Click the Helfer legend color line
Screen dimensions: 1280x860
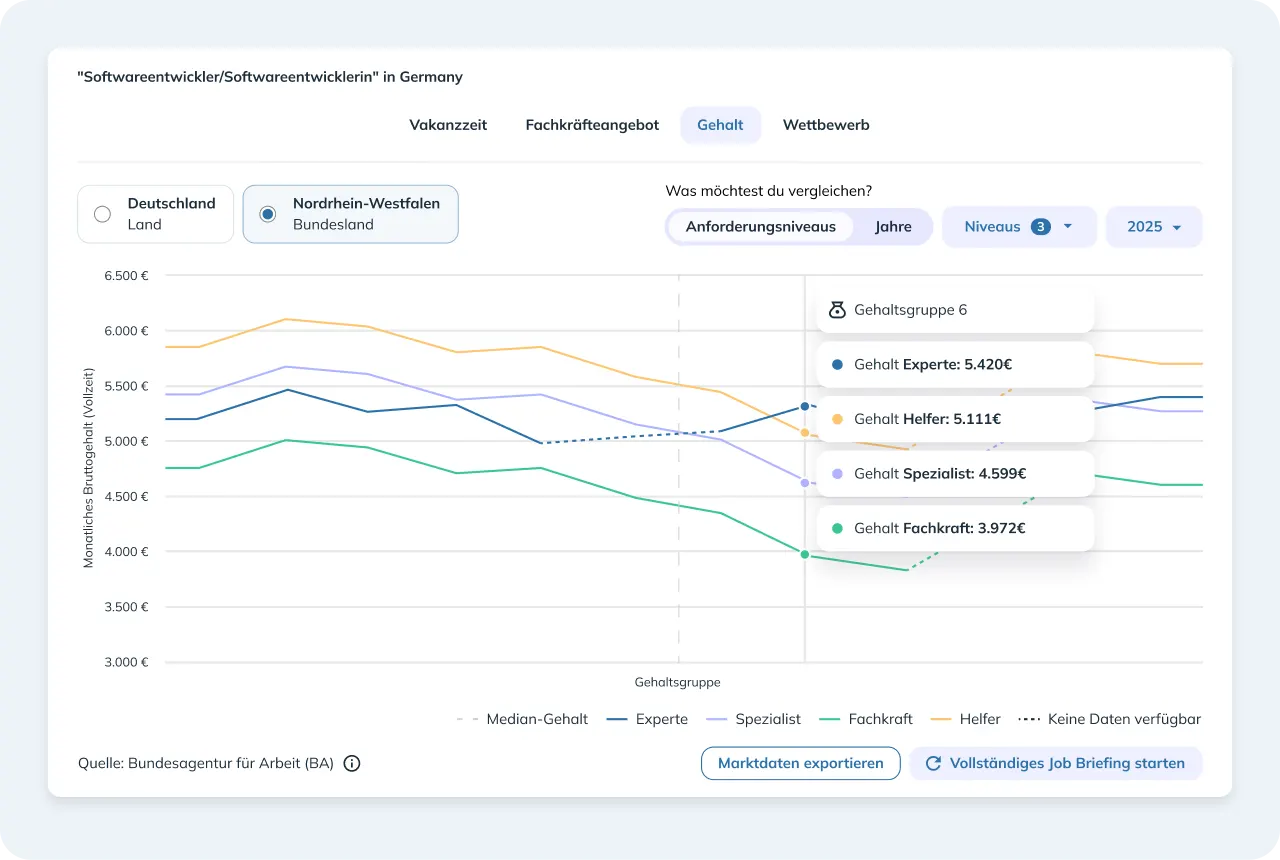[x=940, y=719]
